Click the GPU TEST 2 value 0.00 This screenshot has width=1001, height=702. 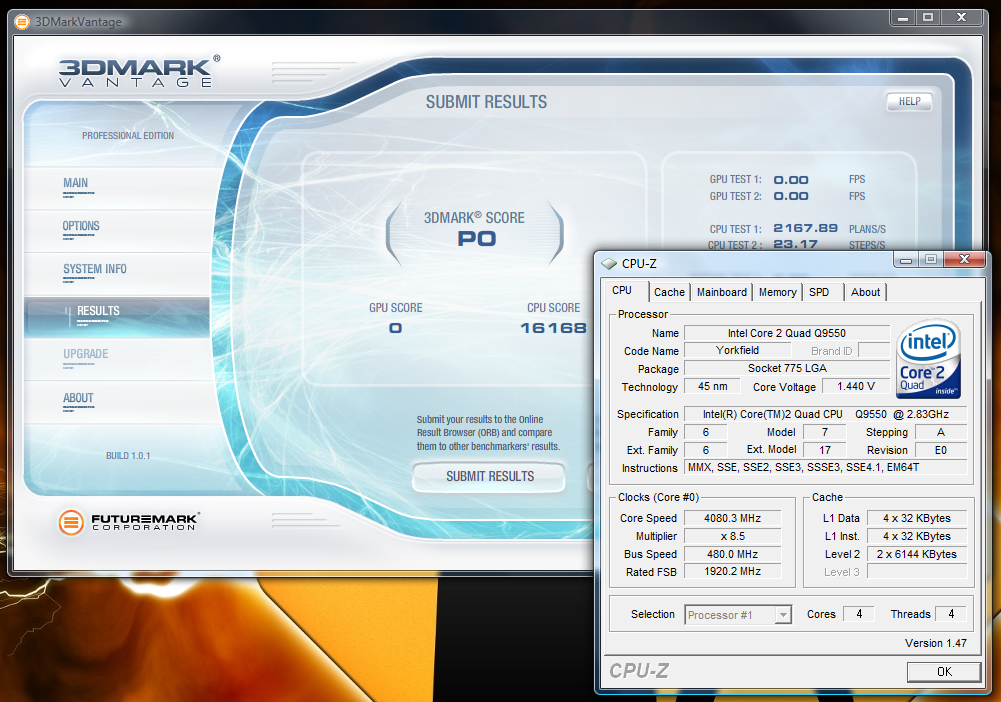pos(791,197)
